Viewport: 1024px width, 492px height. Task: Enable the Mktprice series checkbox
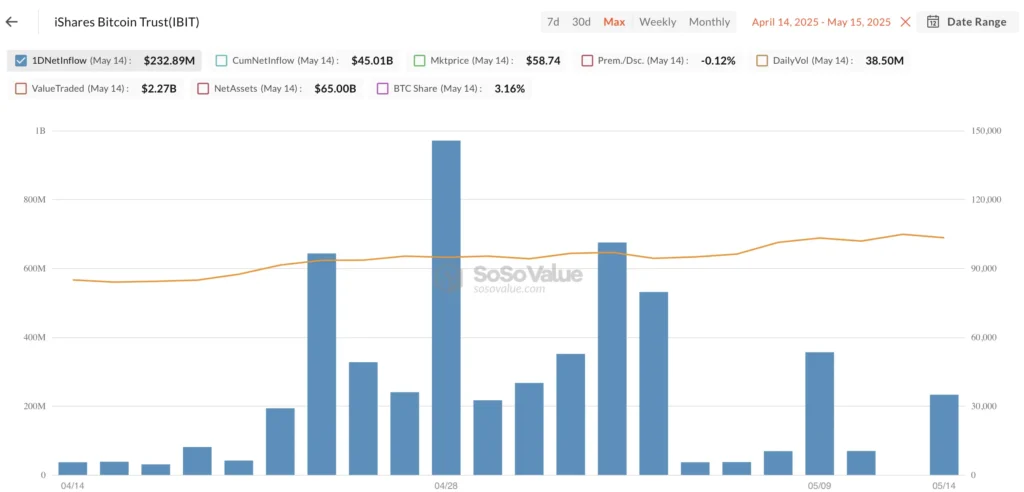pos(419,61)
